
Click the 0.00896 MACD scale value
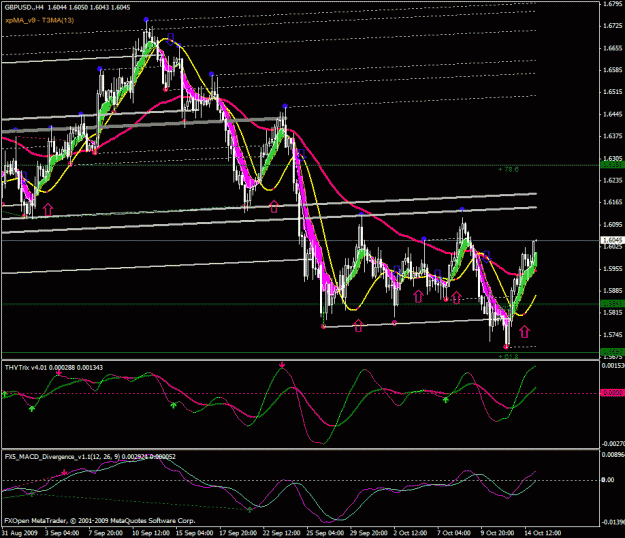pos(613,455)
